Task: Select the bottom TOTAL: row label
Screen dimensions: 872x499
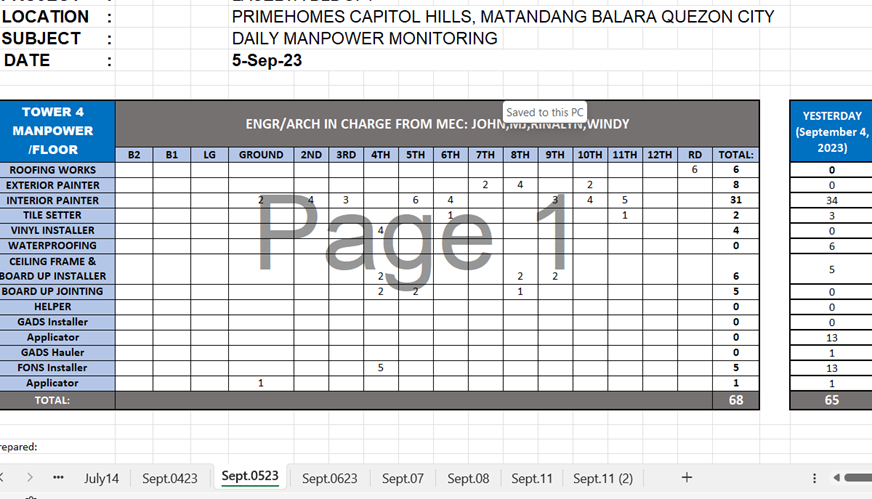Action: click(x=57, y=400)
